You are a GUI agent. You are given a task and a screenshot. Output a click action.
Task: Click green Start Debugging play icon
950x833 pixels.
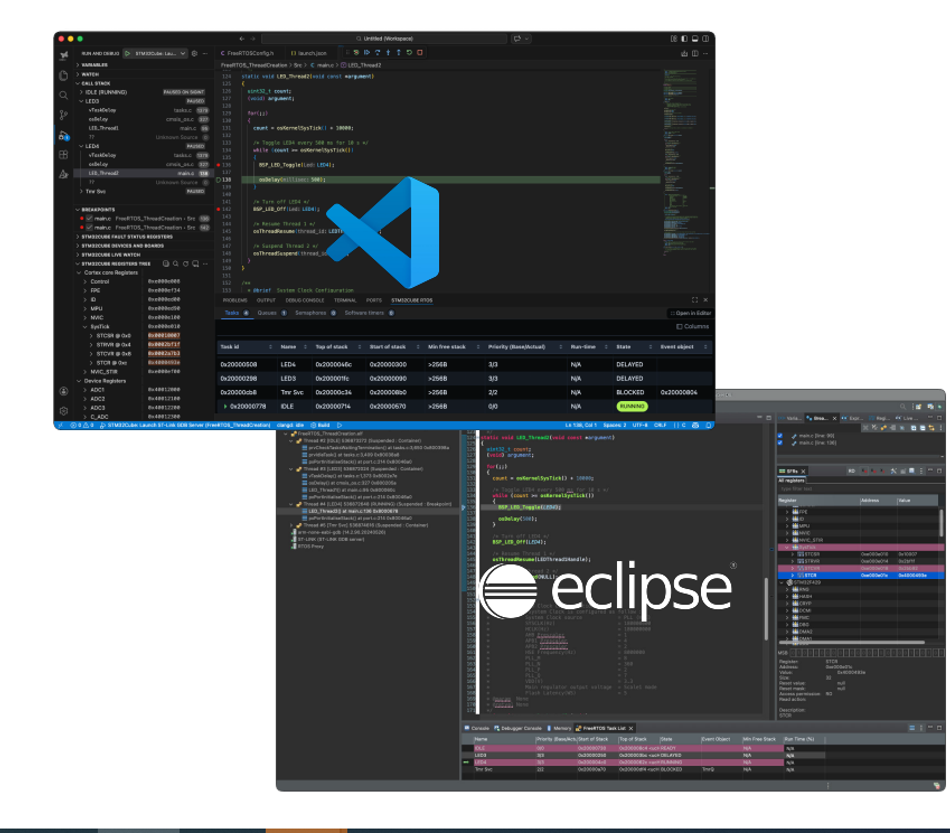click(127, 53)
